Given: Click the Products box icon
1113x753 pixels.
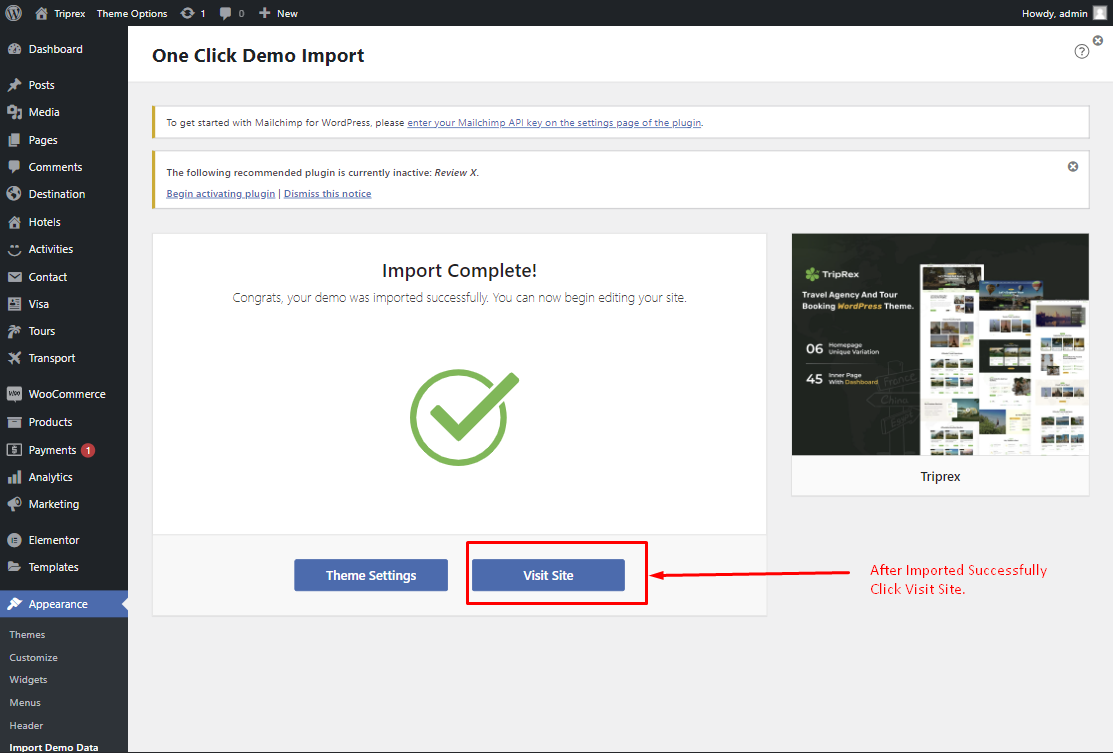Looking at the screenshot, I should [x=14, y=422].
